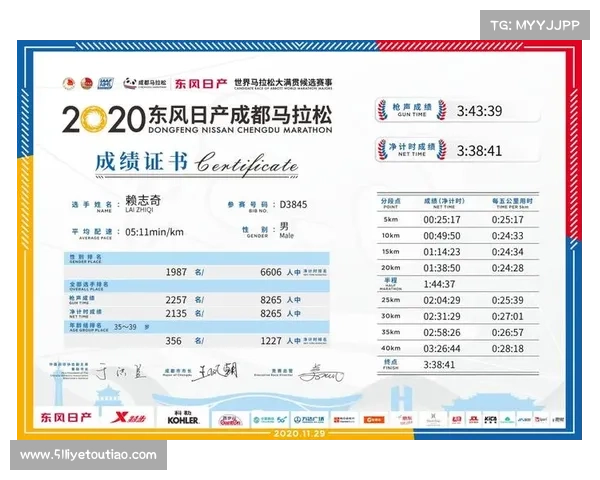
Task: Click the age group range 35~39
Action: coord(125,327)
